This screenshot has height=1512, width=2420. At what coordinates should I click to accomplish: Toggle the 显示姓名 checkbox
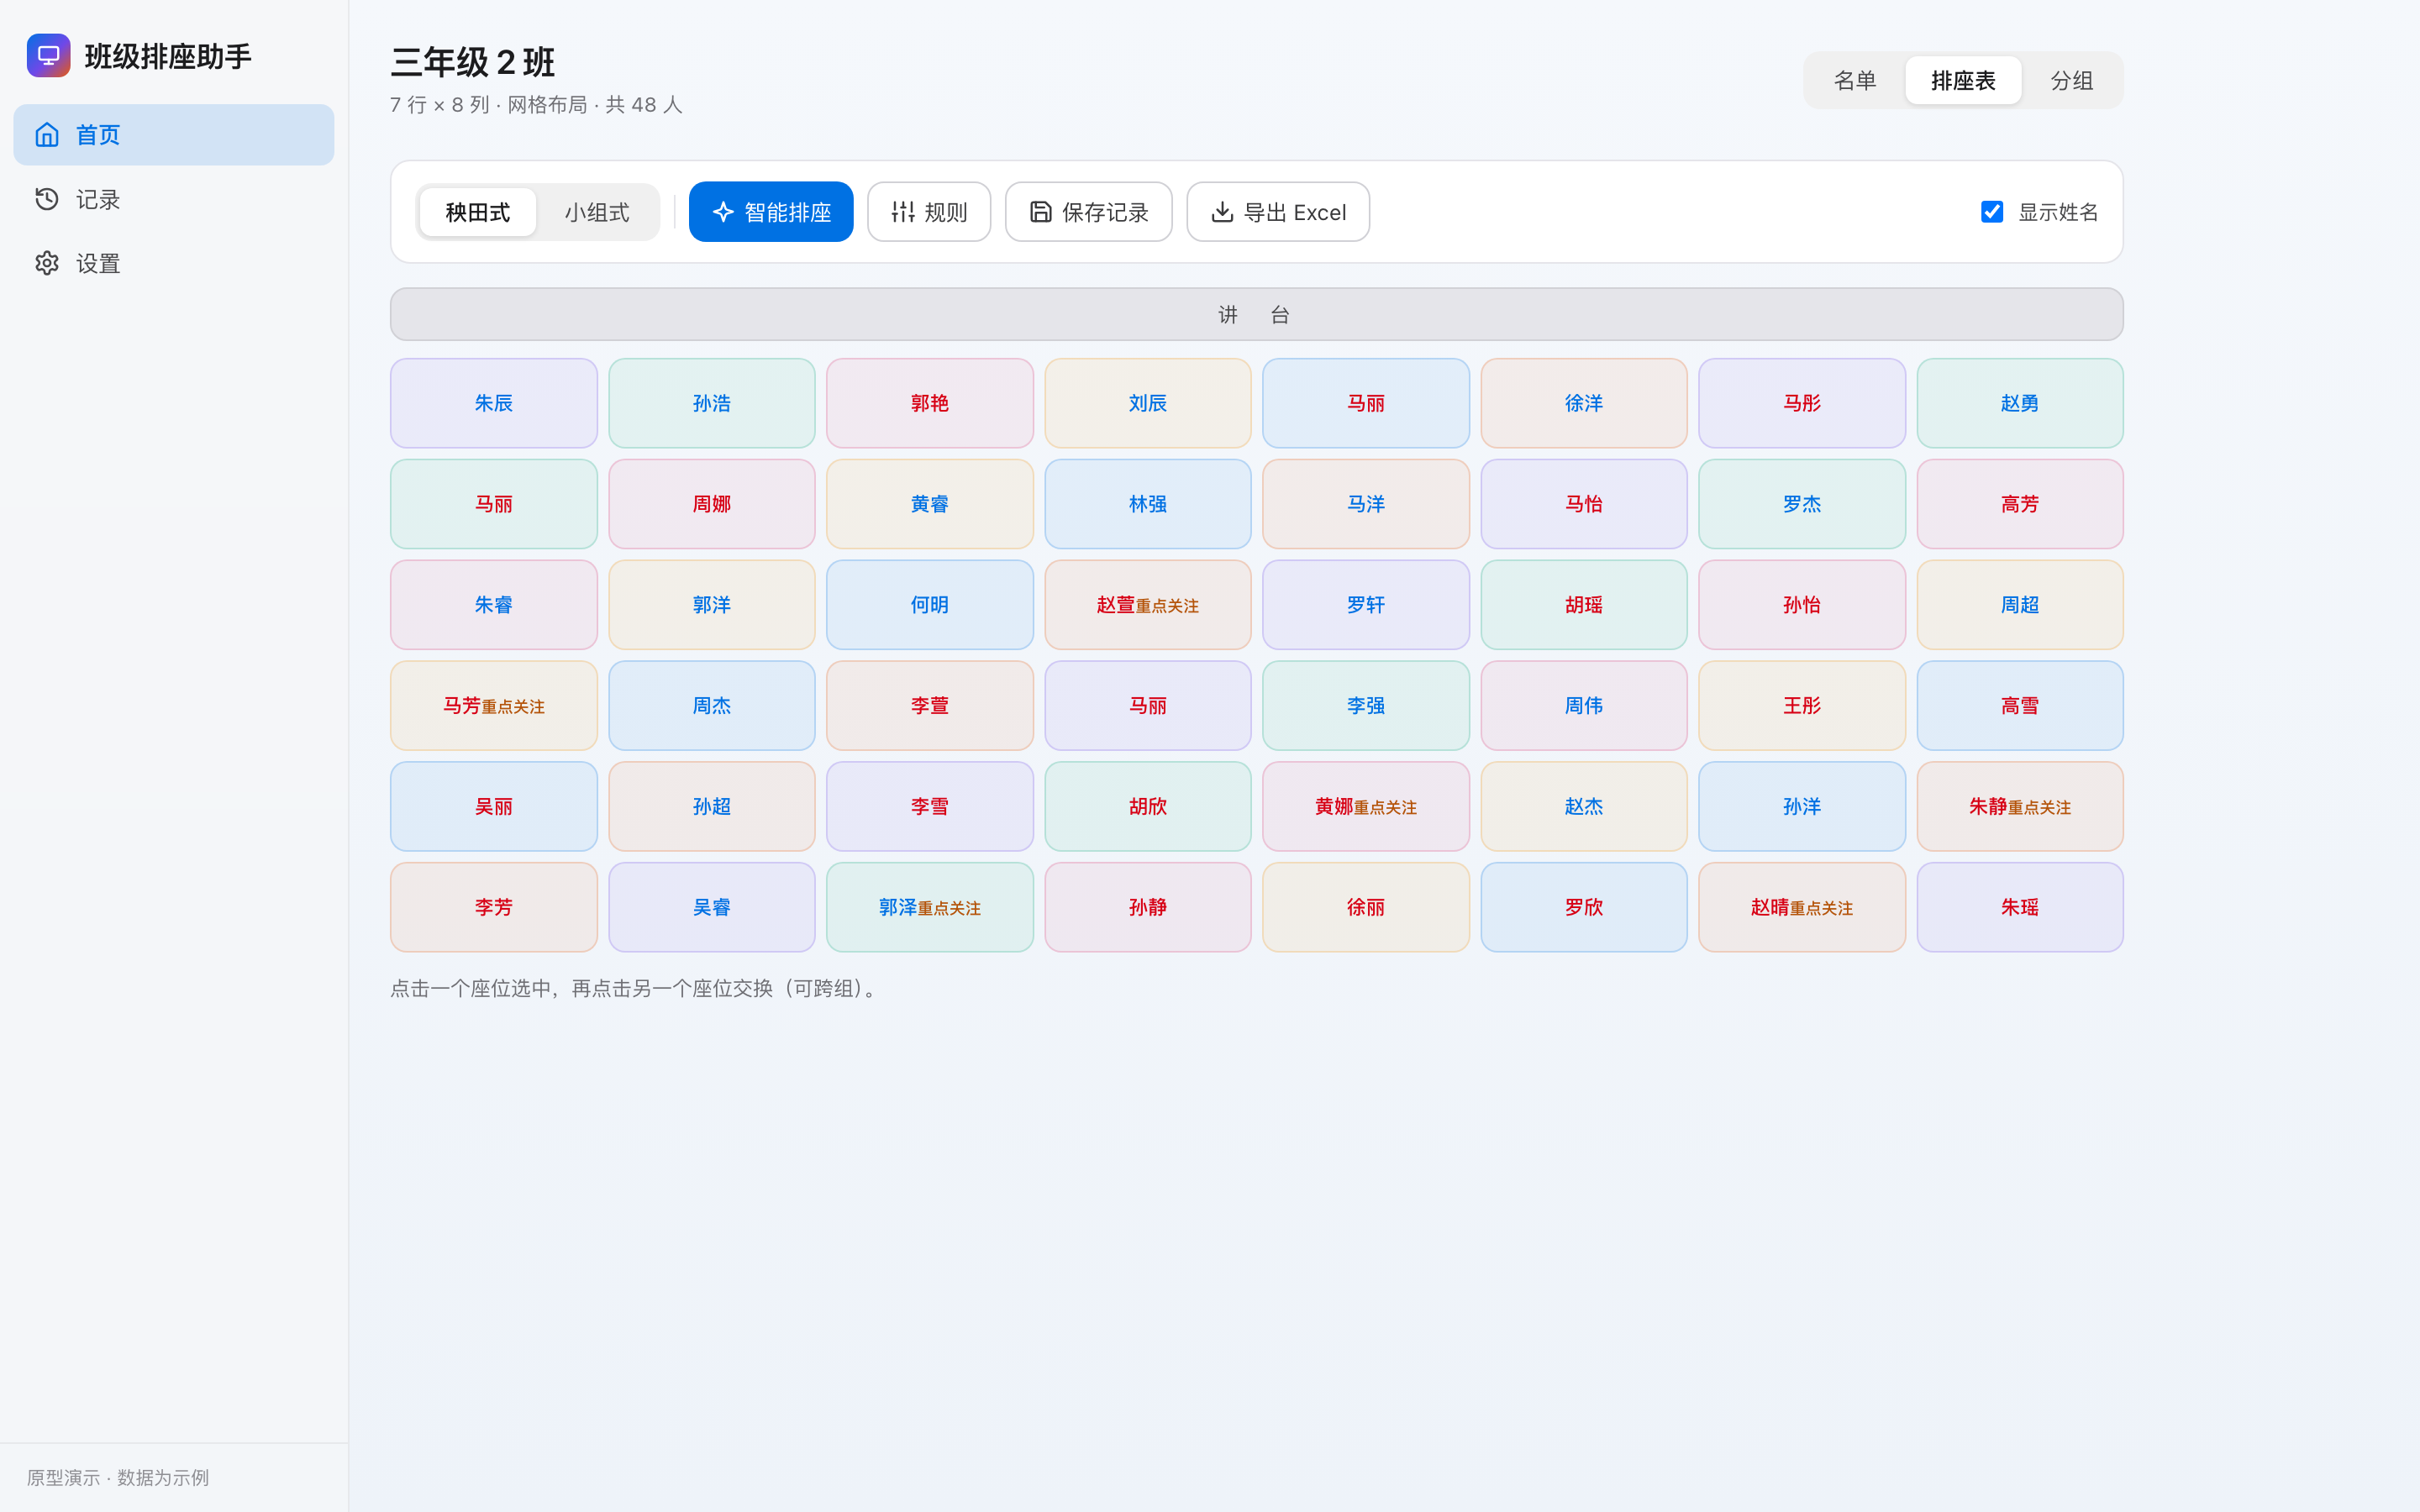(x=1992, y=212)
